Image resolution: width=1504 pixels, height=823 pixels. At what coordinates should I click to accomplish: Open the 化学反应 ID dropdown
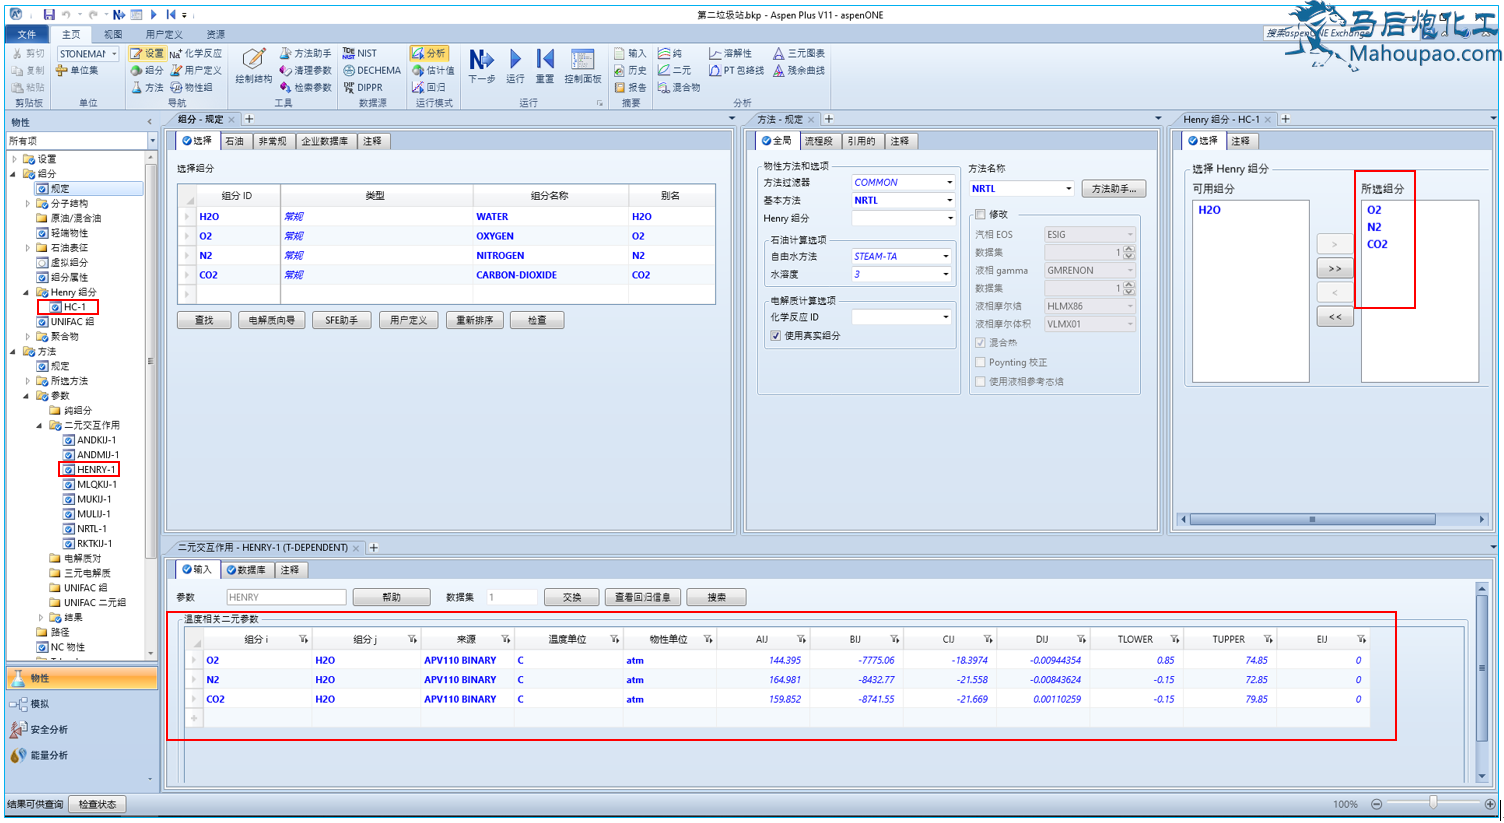[945, 317]
